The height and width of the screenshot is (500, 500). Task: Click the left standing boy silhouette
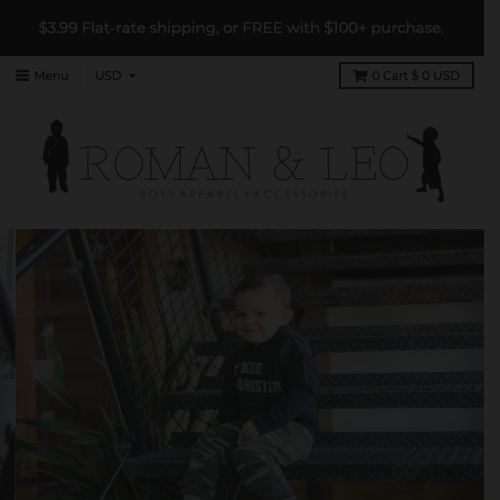coord(56,156)
